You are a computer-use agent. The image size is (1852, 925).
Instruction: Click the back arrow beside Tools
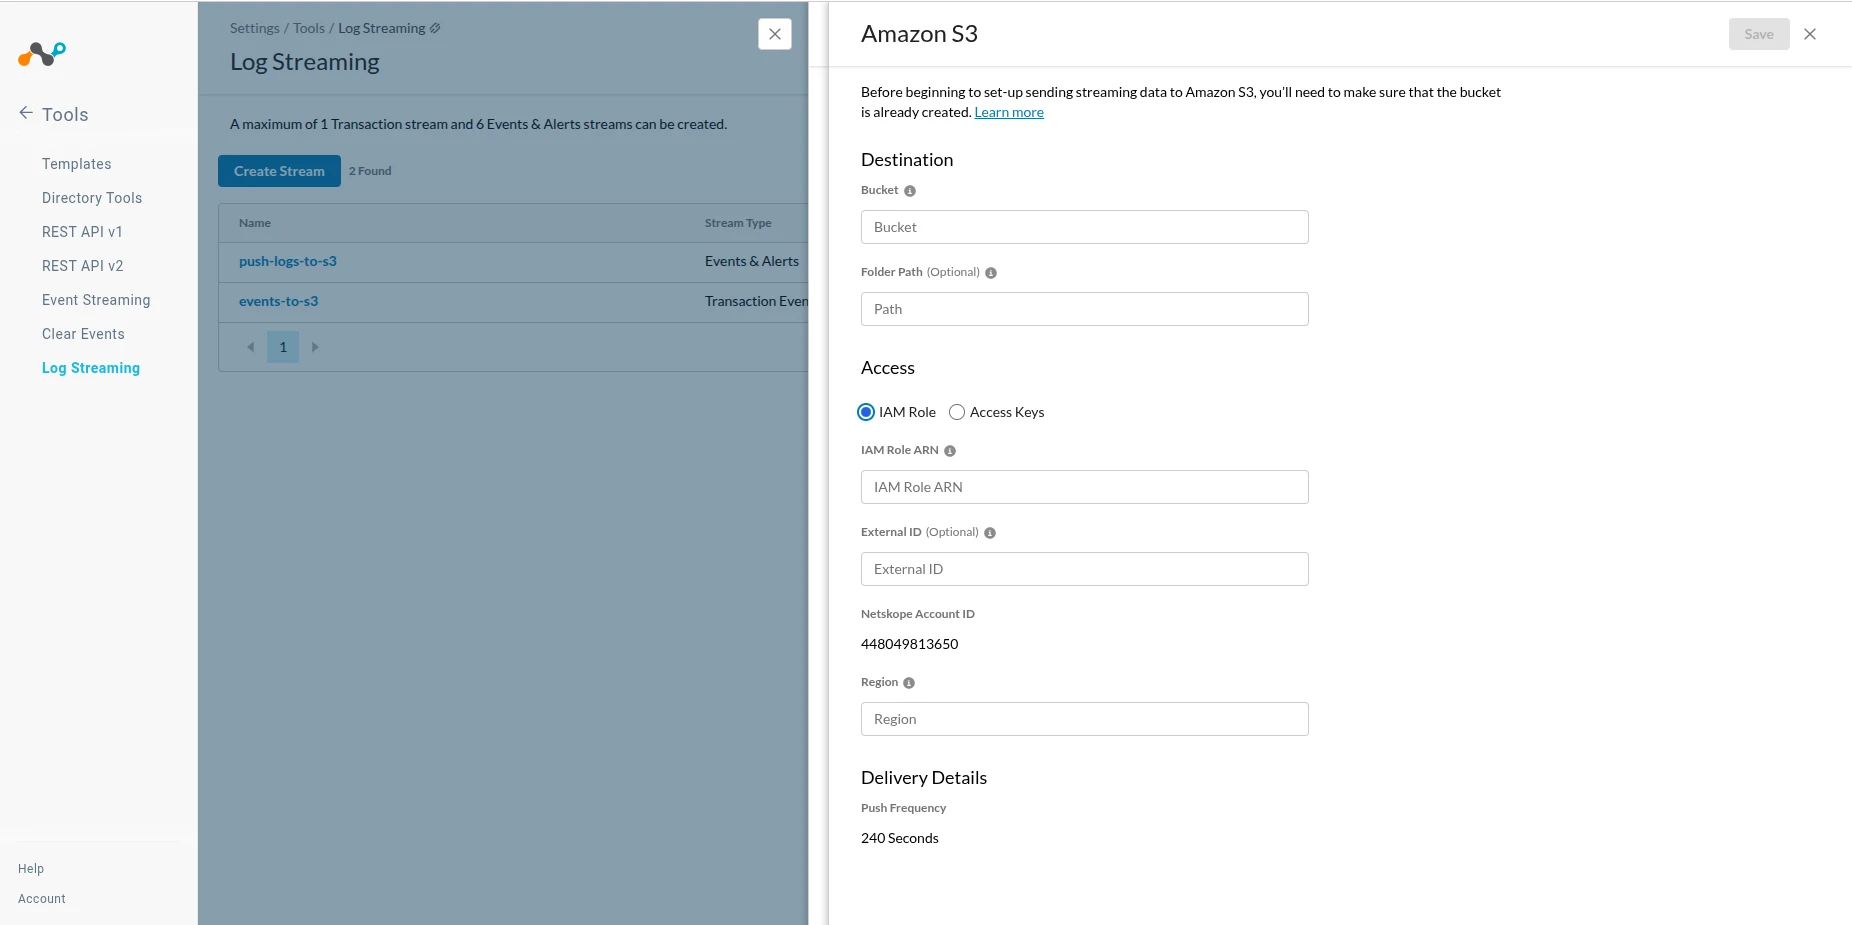(26, 113)
